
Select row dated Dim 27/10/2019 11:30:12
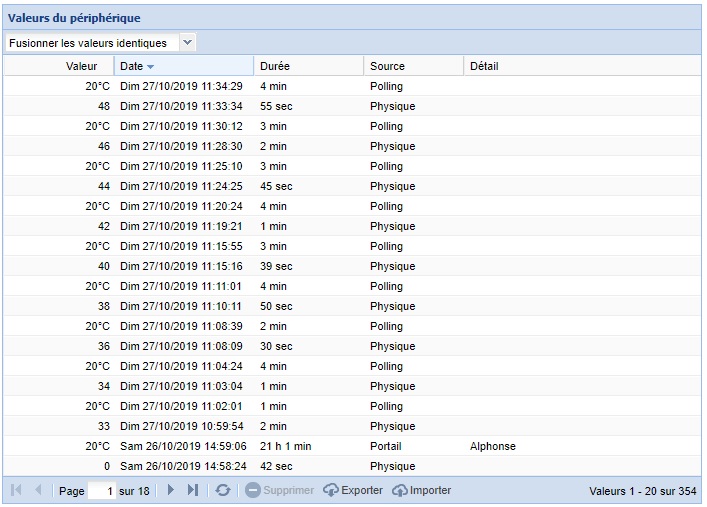pyautogui.click(x=352, y=126)
